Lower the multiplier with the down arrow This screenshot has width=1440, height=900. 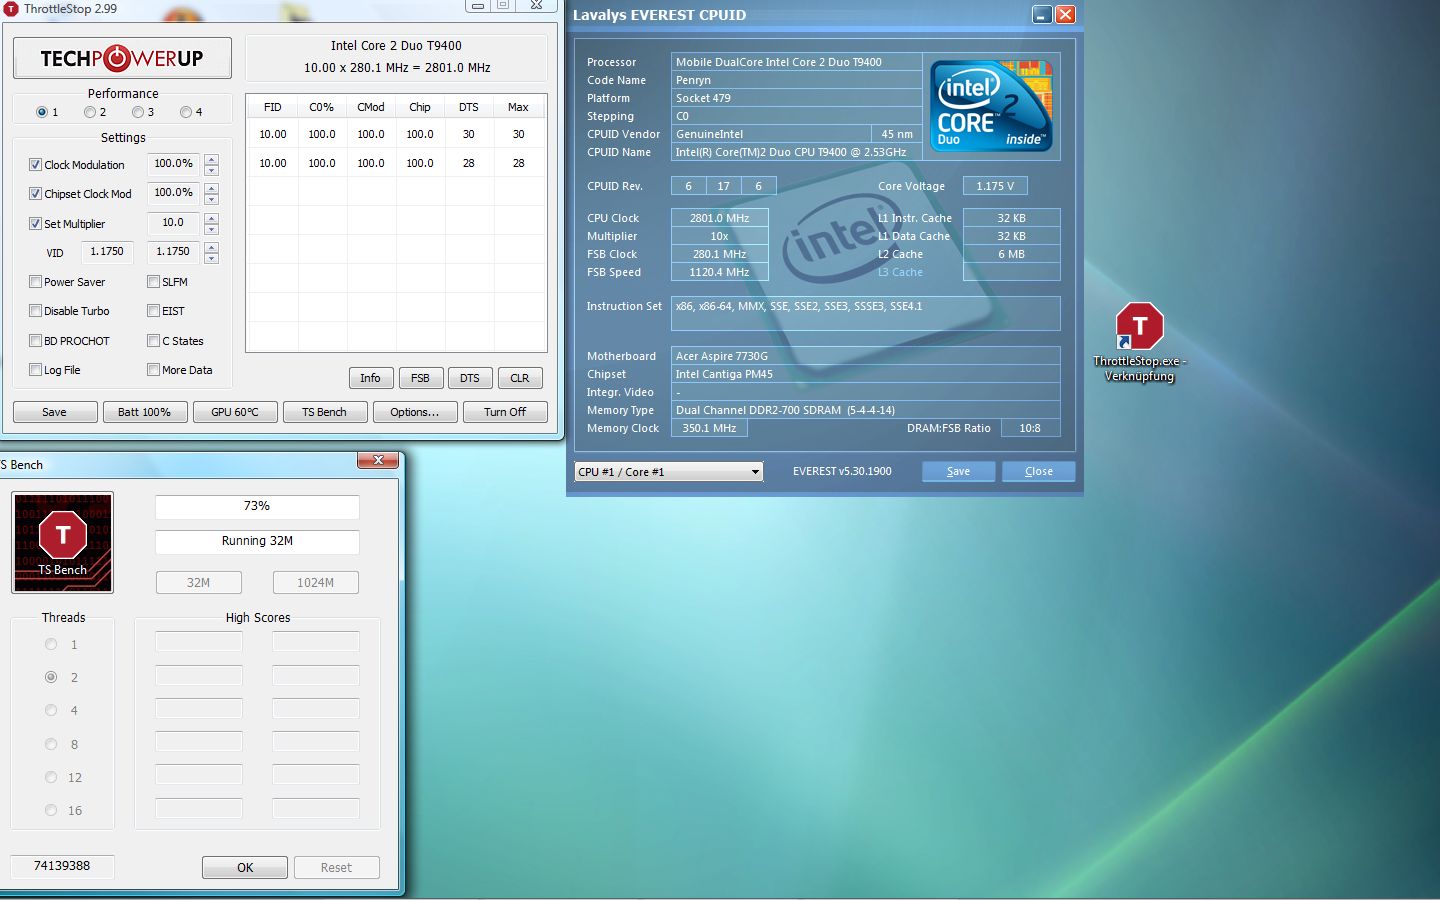[212, 230]
